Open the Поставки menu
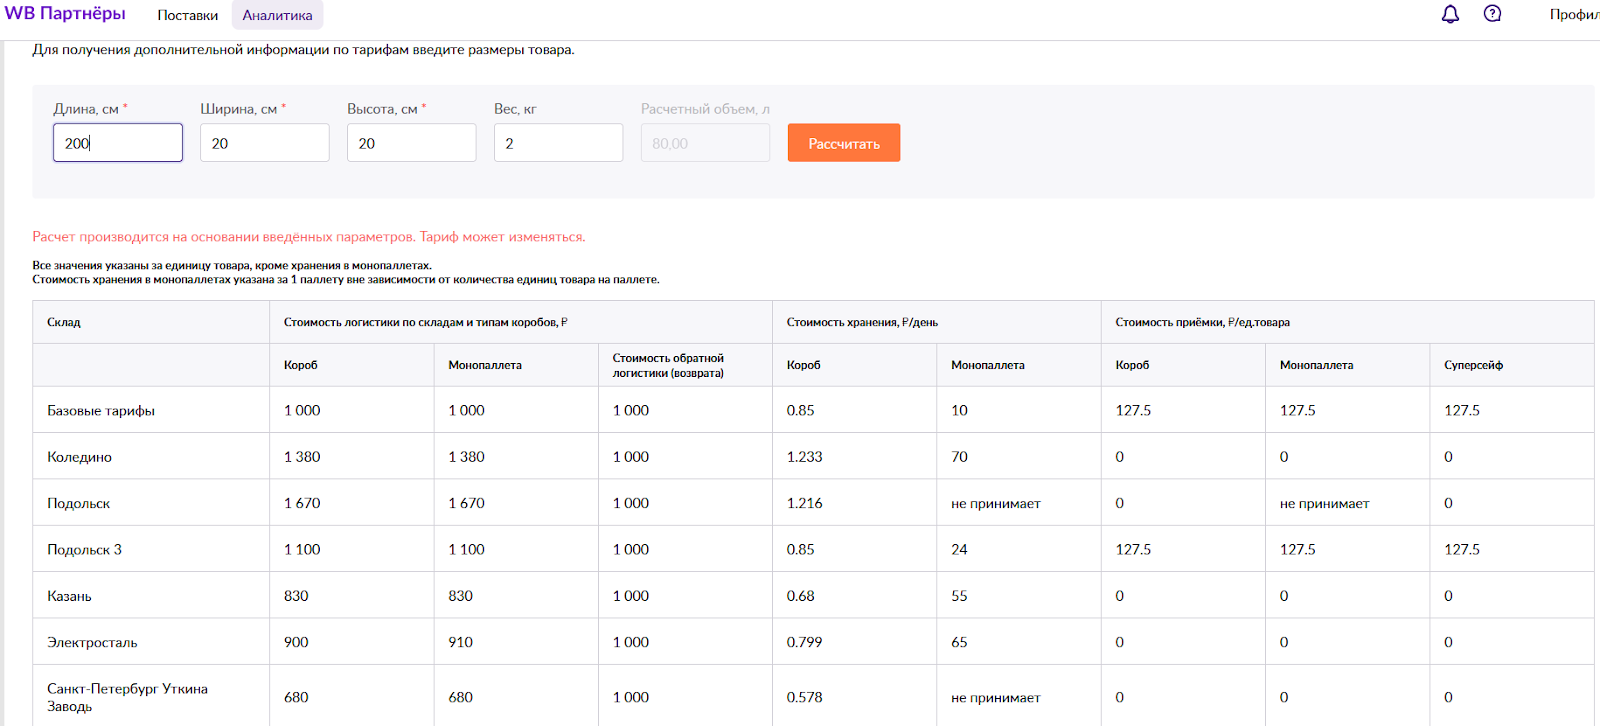The height and width of the screenshot is (726, 1600). click(x=187, y=15)
